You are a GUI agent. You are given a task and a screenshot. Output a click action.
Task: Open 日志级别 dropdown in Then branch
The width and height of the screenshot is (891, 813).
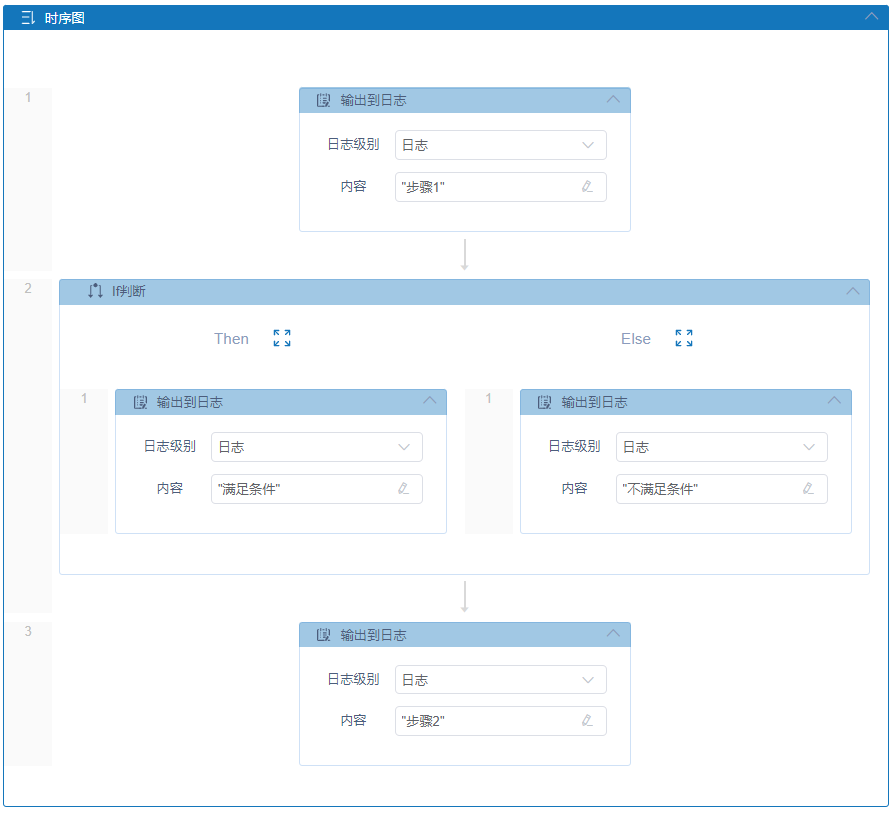(316, 447)
